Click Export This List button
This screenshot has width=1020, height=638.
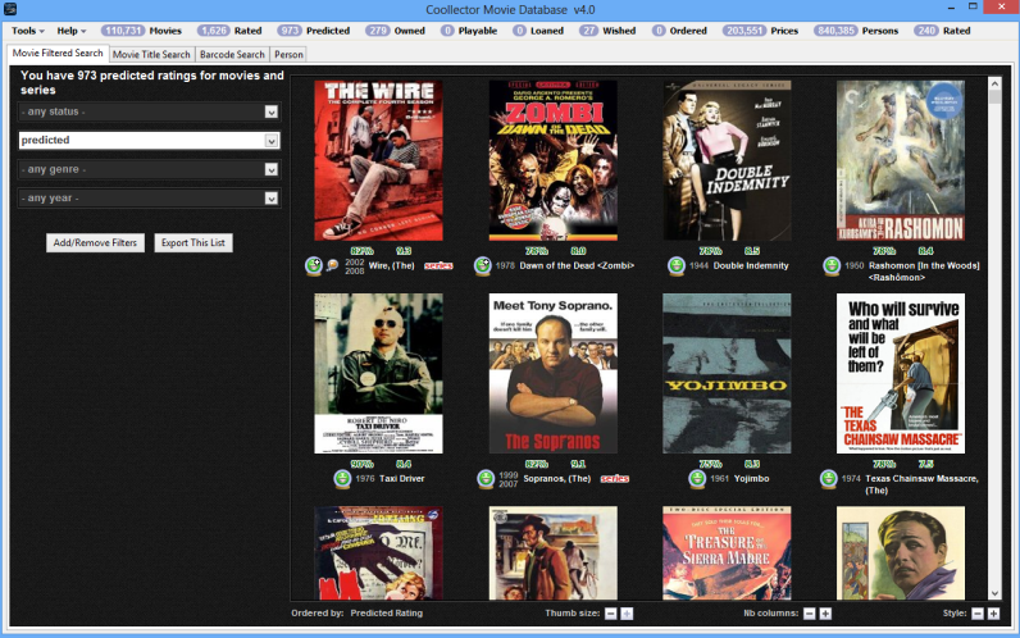[x=193, y=243]
